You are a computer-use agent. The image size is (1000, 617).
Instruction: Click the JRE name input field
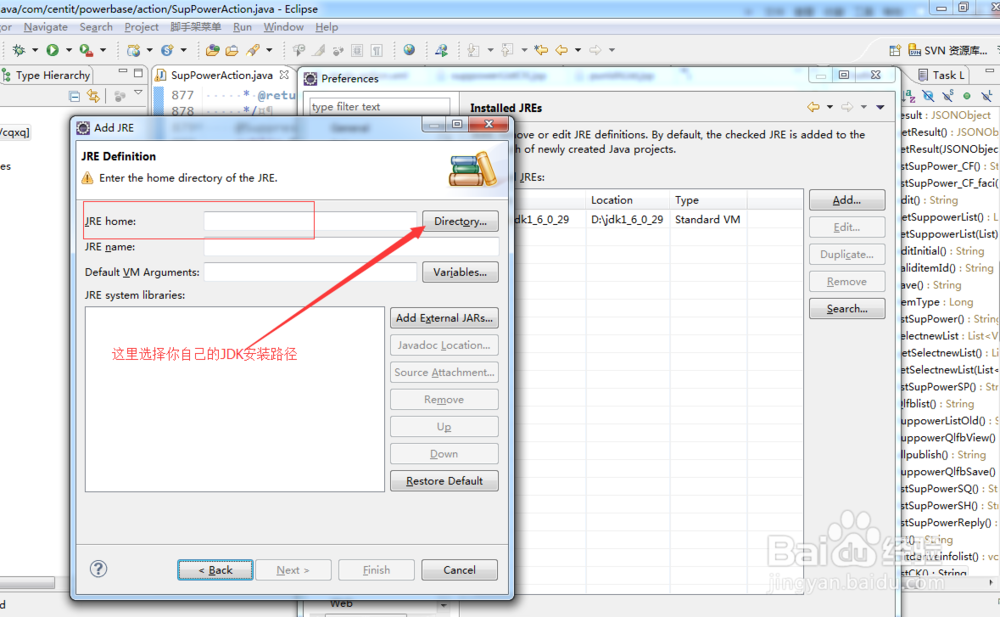tap(351, 246)
